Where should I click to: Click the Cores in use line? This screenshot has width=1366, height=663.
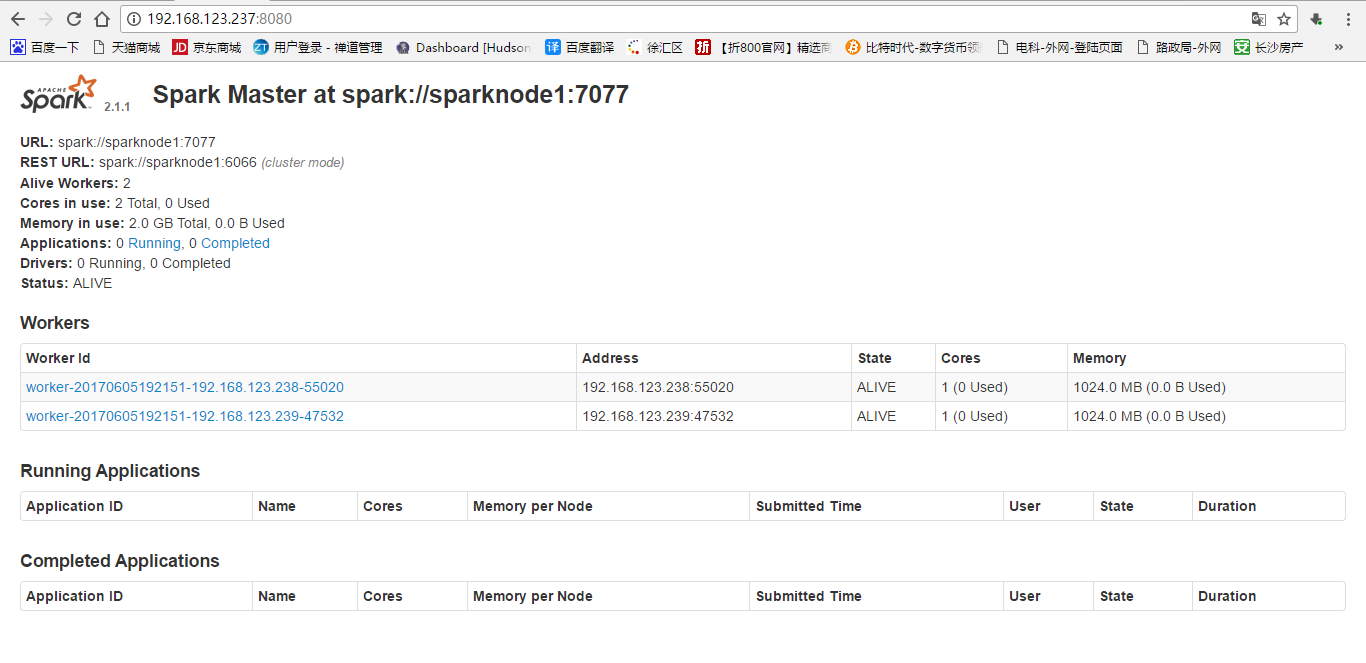pos(115,203)
